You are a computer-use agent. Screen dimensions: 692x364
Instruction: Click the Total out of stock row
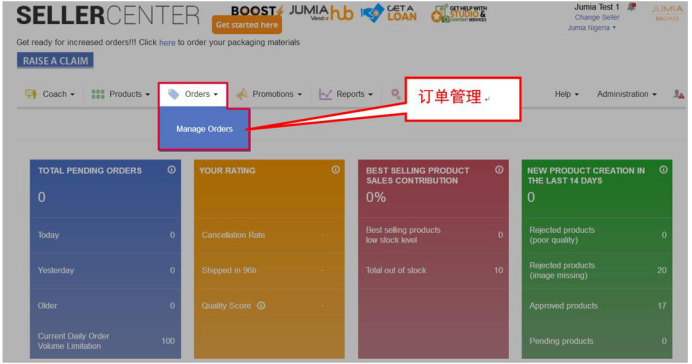(433, 270)
